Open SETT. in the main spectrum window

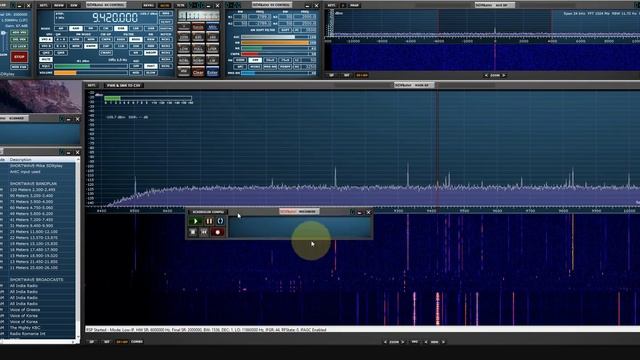(x=91, y=85)
